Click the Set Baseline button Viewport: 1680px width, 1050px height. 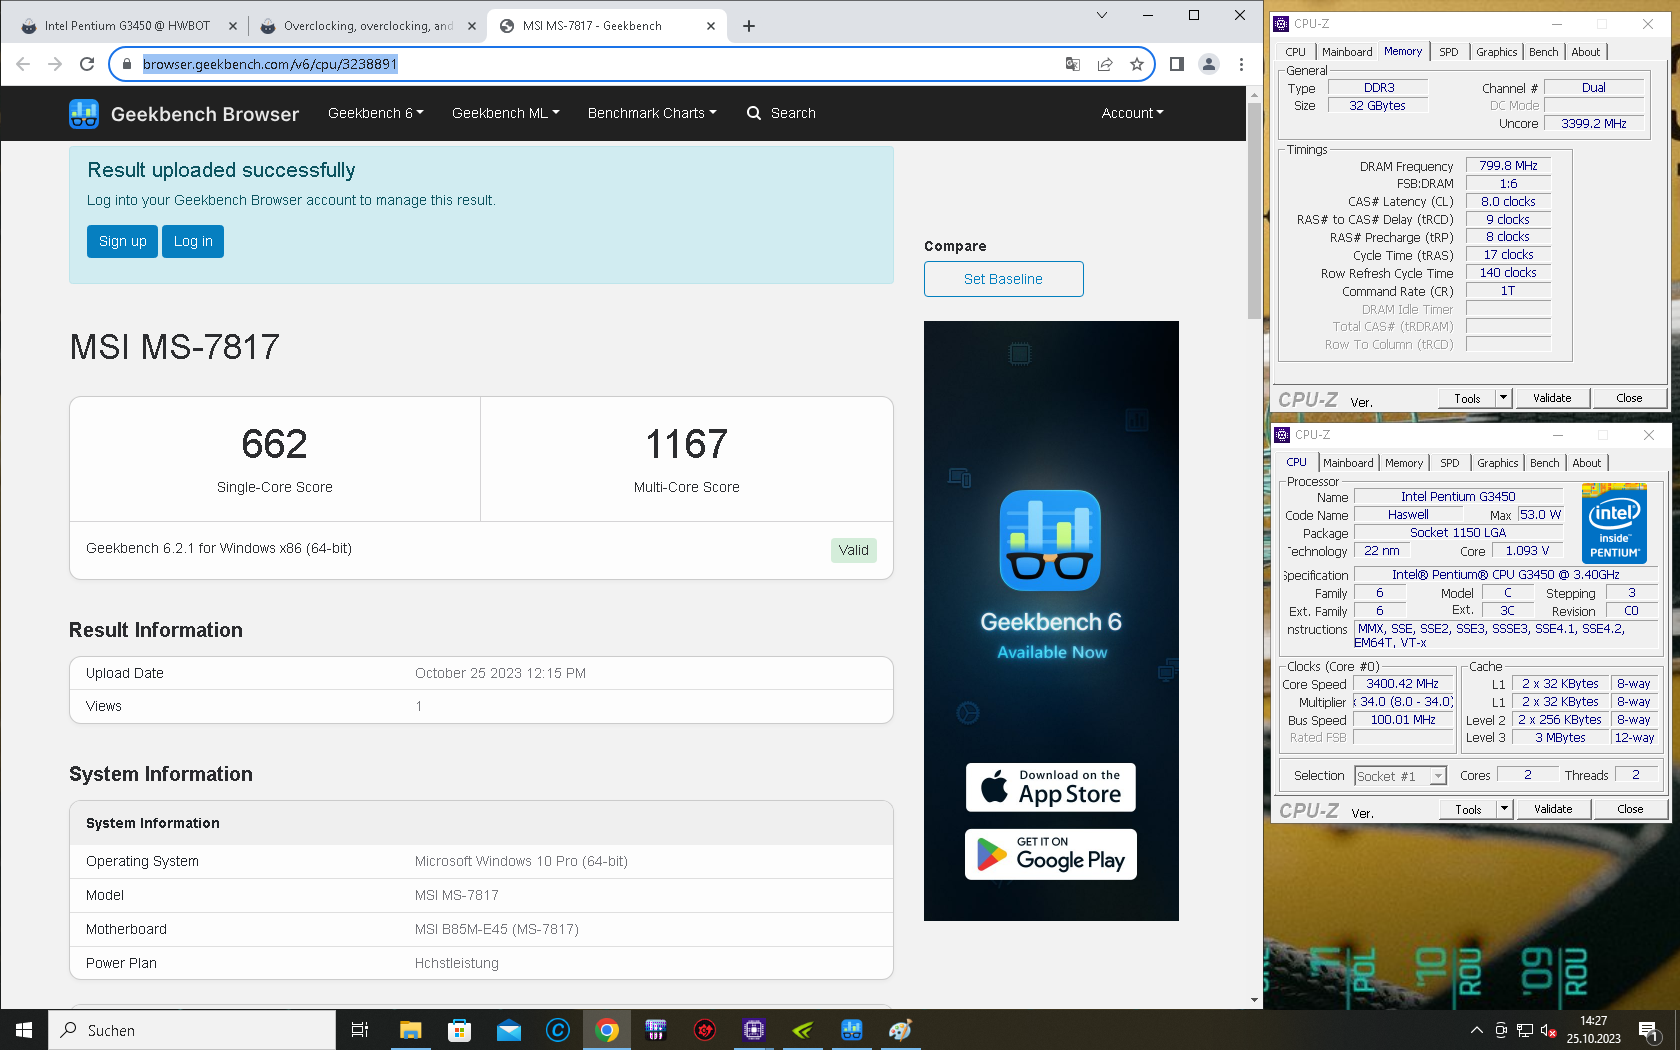coord(1003,279)
